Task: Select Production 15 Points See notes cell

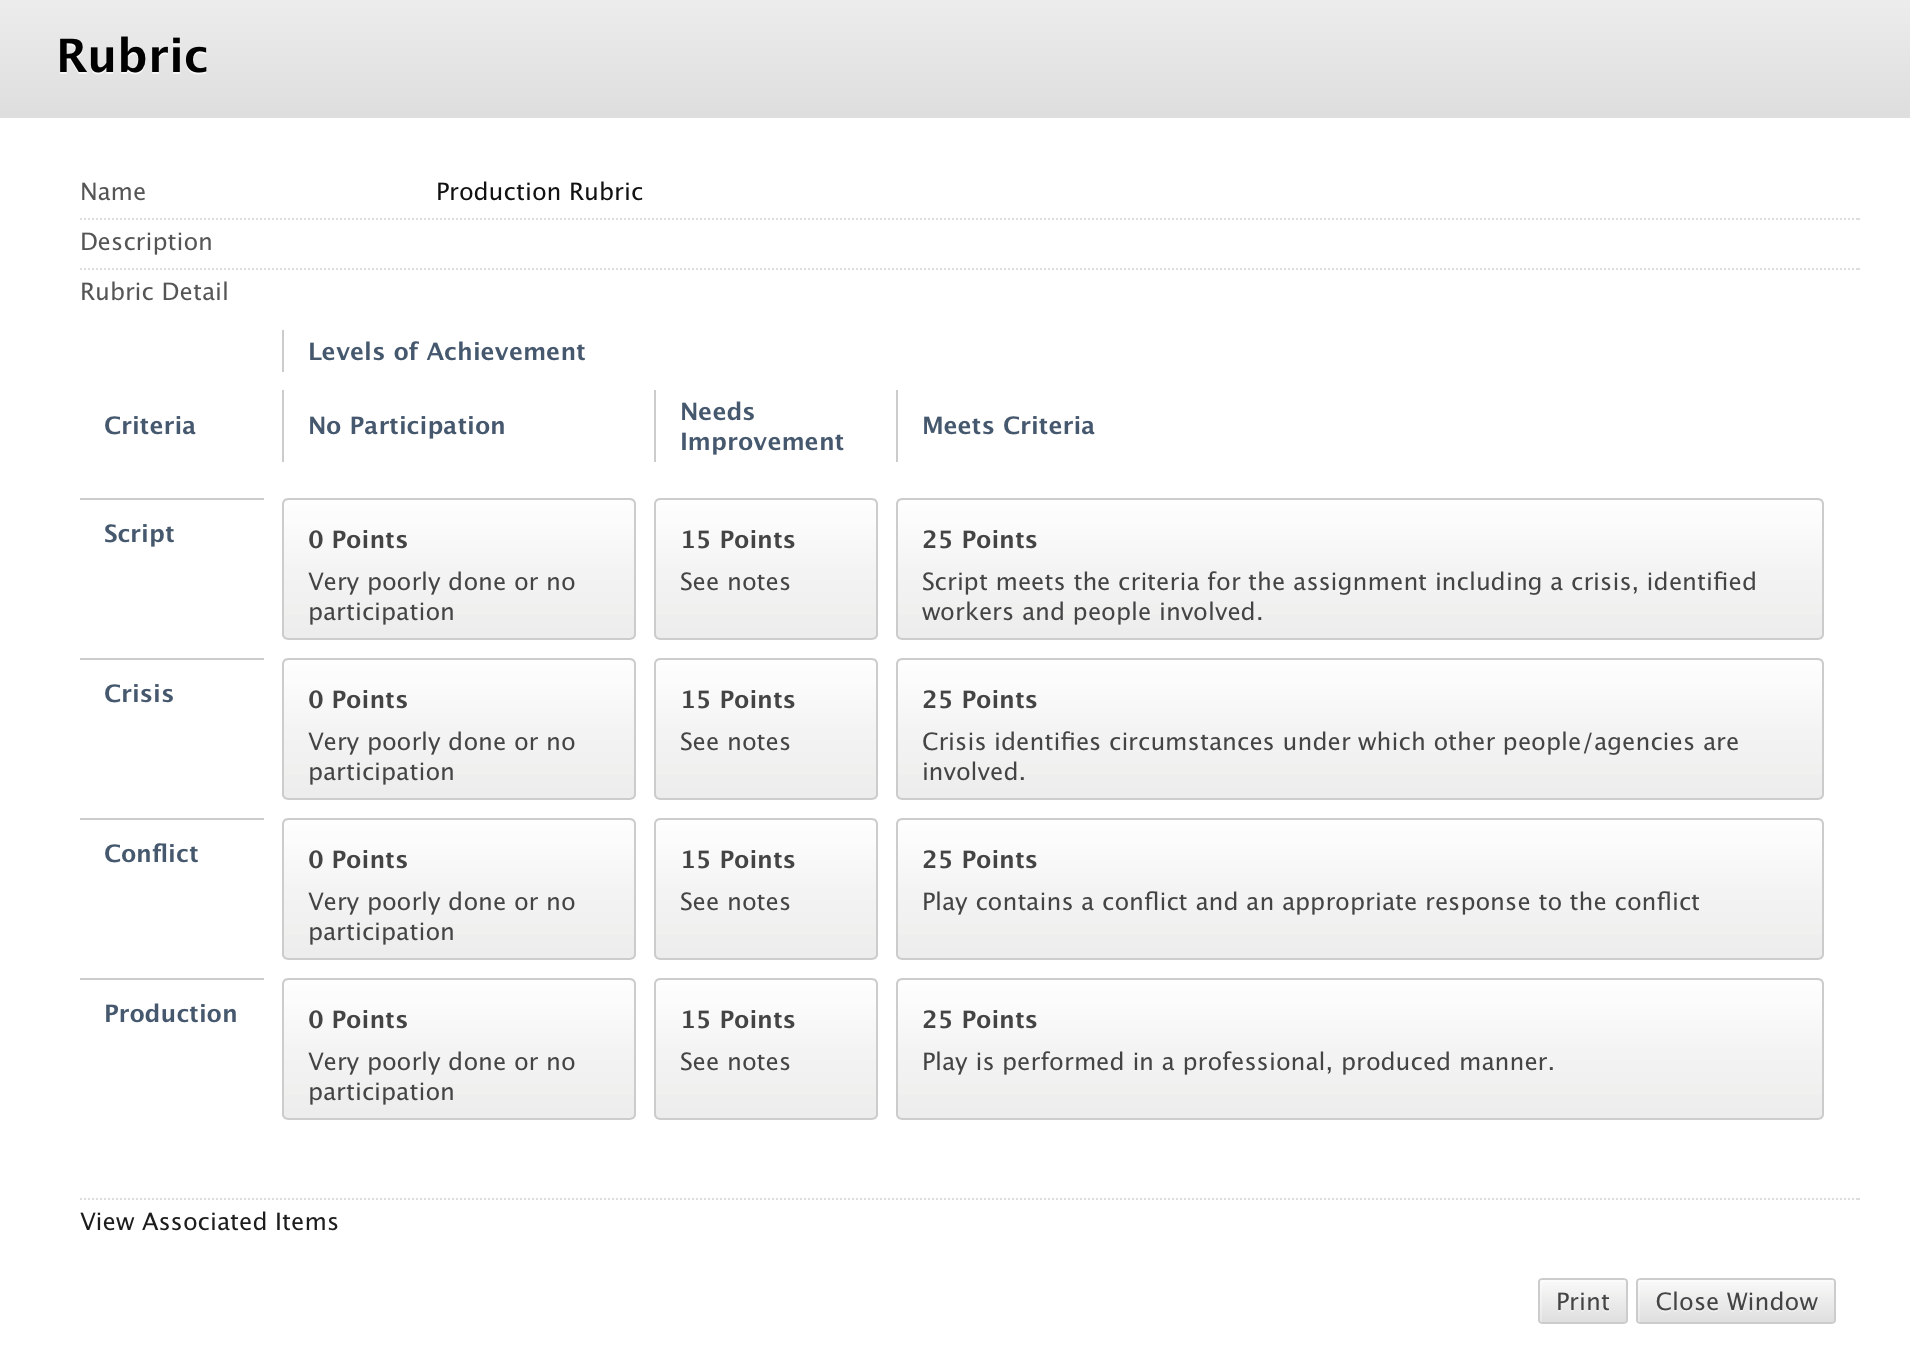Action: pos(765,1049)
